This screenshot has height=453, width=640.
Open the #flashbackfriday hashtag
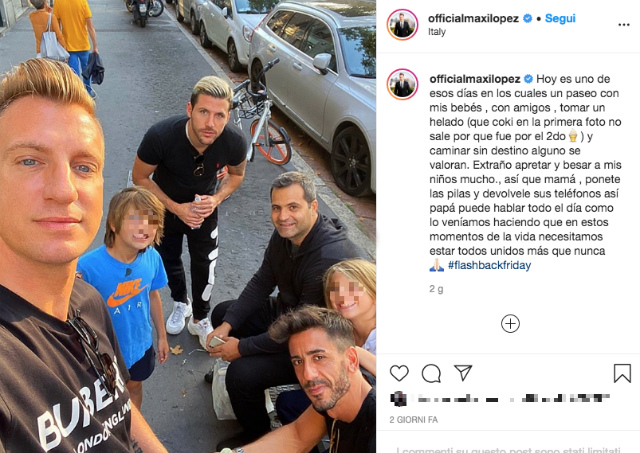[x=489, y=265]
